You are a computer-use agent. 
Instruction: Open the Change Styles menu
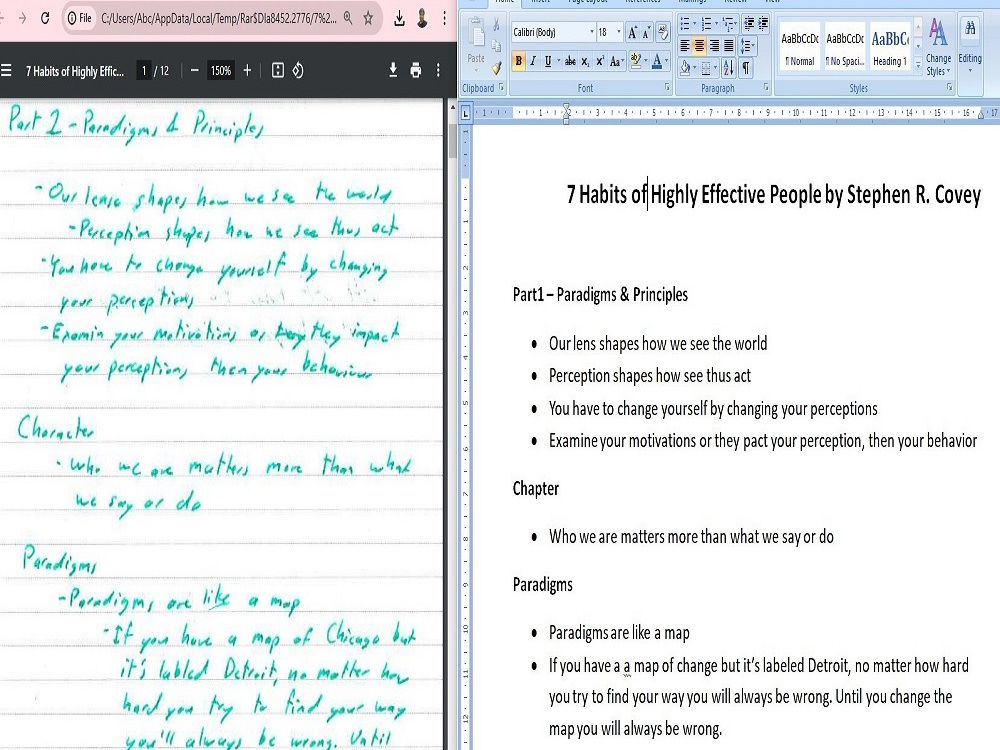tap(938, 46)
